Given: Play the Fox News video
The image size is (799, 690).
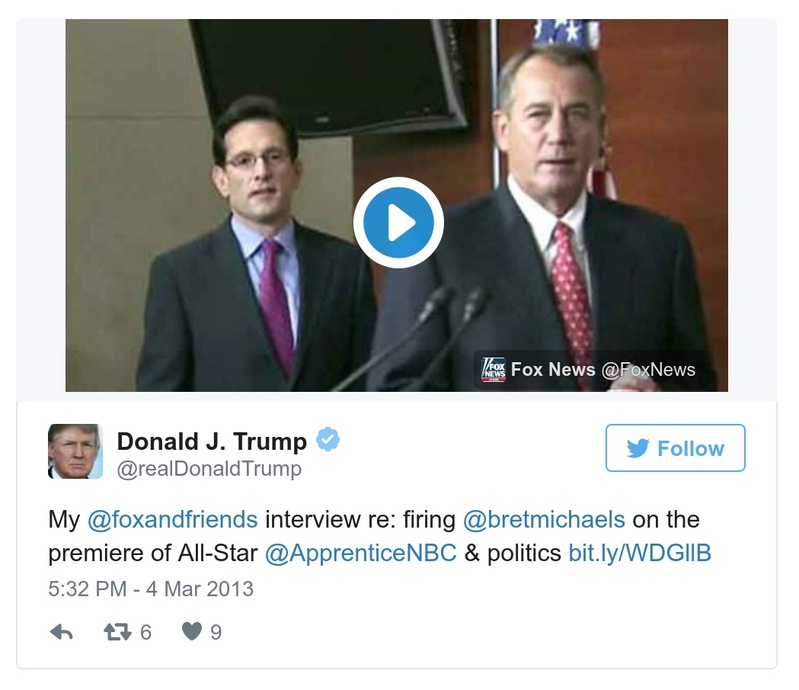Looking at the screenshot, I should tap(398, 222).
